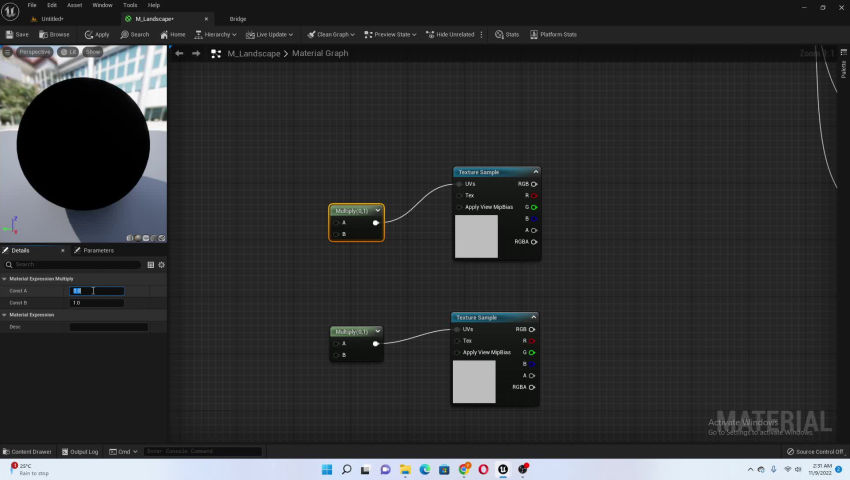
Task: Collapse upper Multiply node dropdown arrow
Action: 378,210
